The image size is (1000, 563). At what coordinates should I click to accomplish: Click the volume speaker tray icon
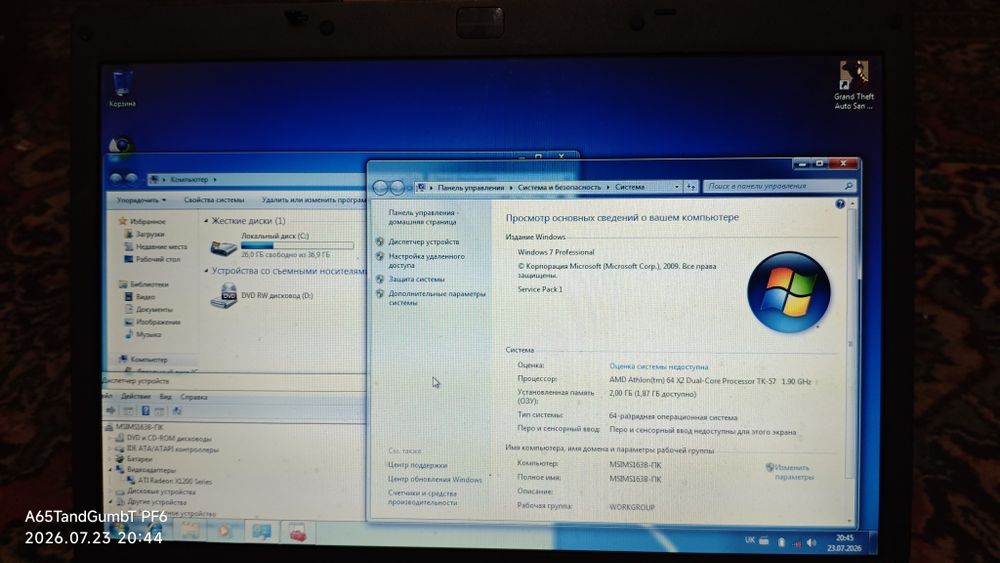click(x=811, y=543)
